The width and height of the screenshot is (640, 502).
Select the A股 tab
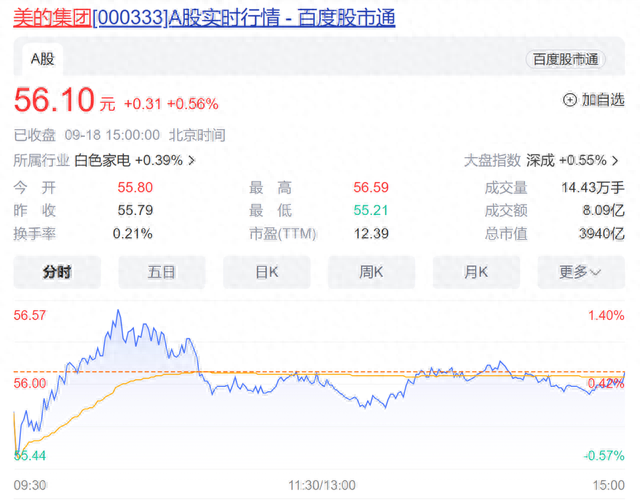[42, 59]
